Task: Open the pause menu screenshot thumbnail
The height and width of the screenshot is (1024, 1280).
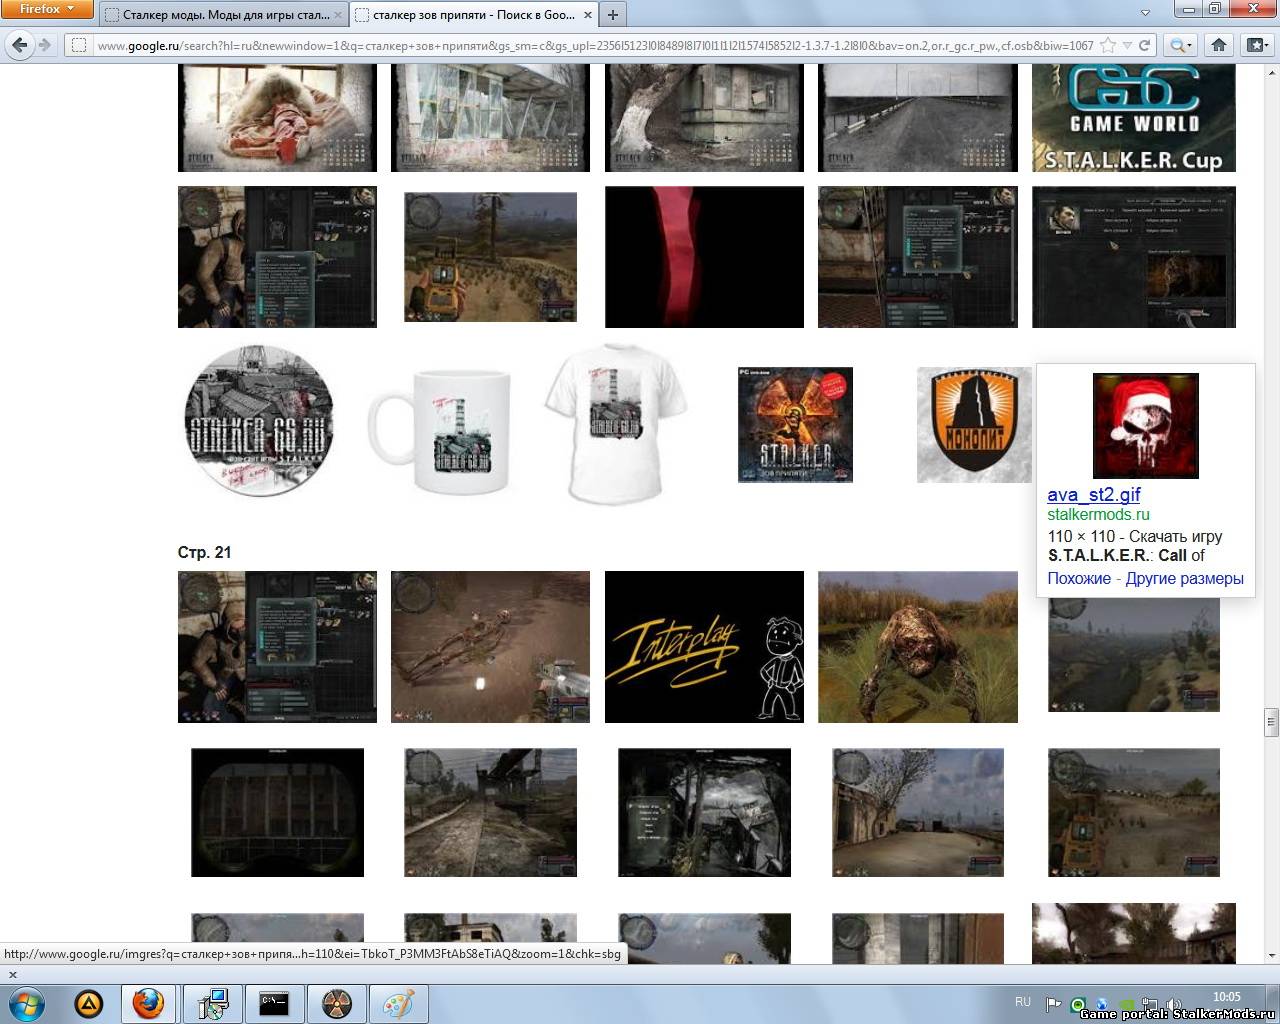Action: pyautogui.click(x=704, y=812)
